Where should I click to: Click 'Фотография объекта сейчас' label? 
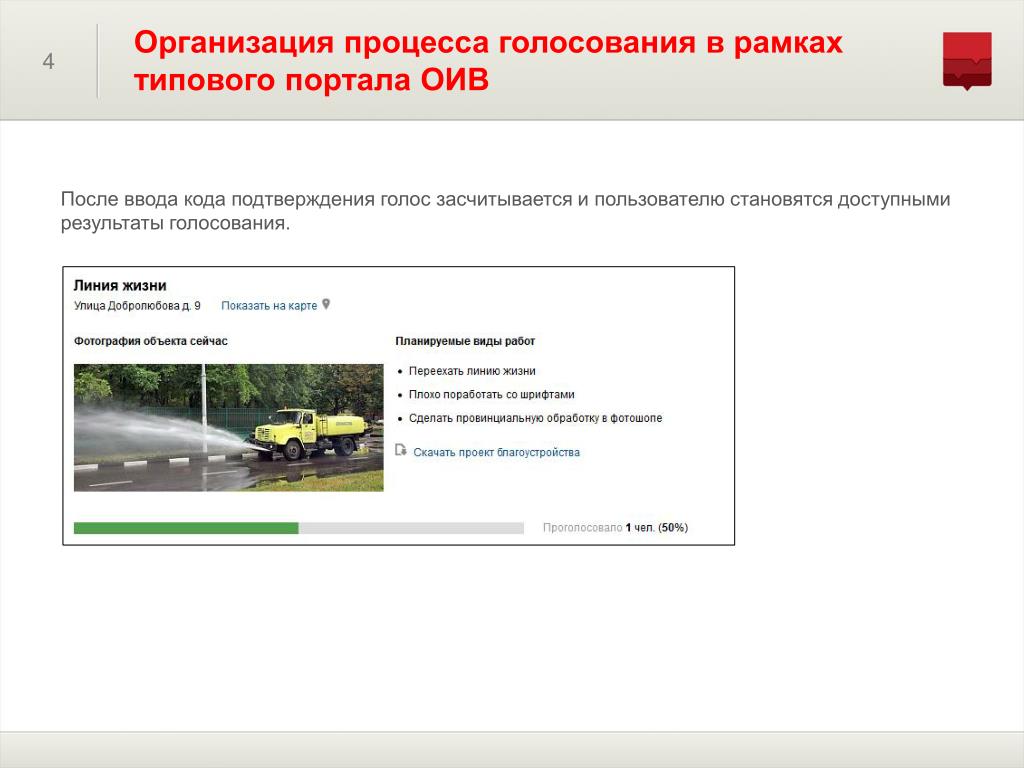(x=151, y=341)
